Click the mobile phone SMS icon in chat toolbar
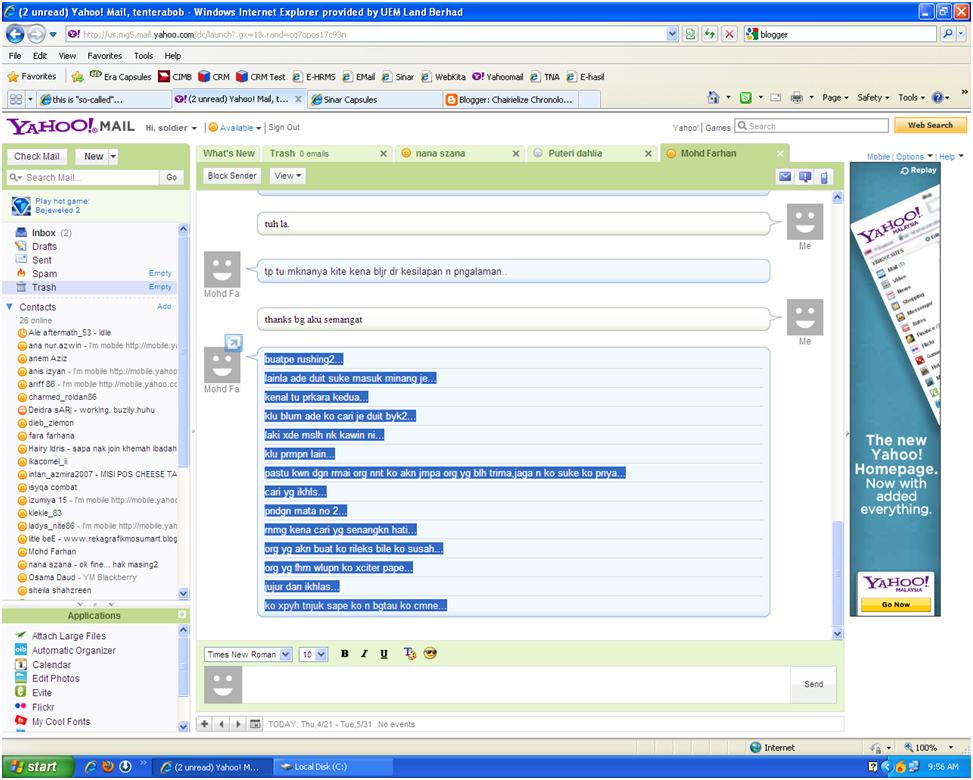 (x=824, y=177)
